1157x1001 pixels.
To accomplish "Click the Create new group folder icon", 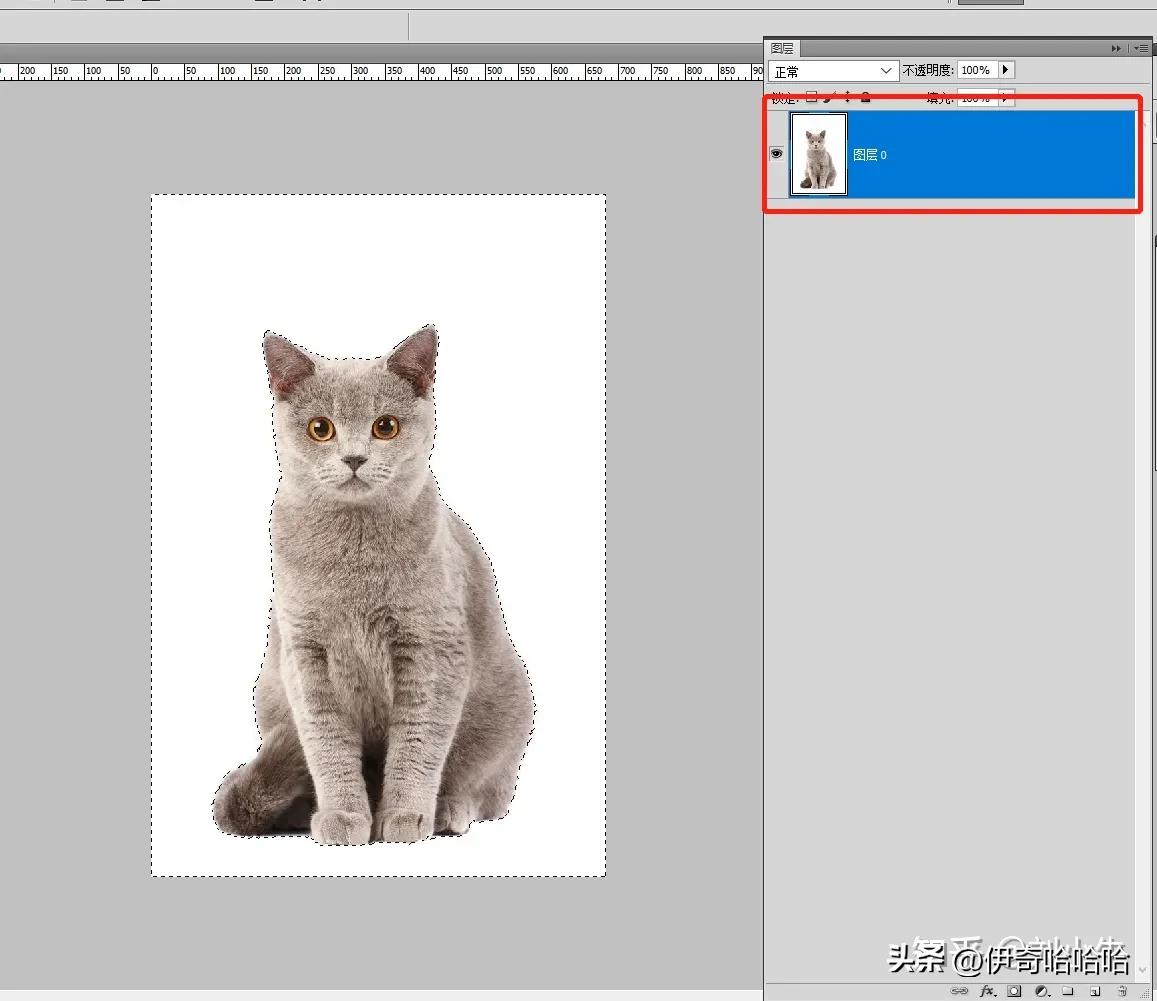I will coord(1068,991).
